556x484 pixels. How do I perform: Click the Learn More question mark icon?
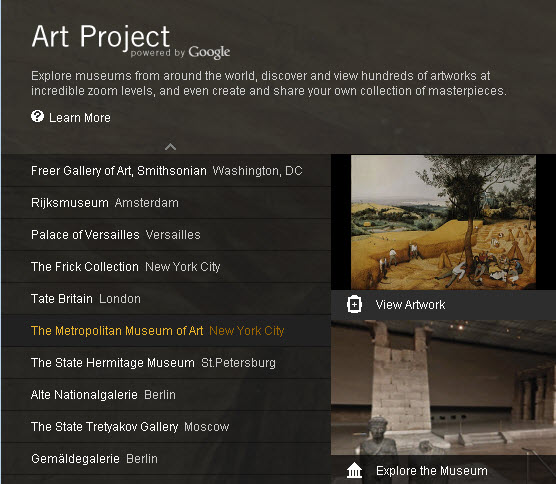[x=37, y=116]
